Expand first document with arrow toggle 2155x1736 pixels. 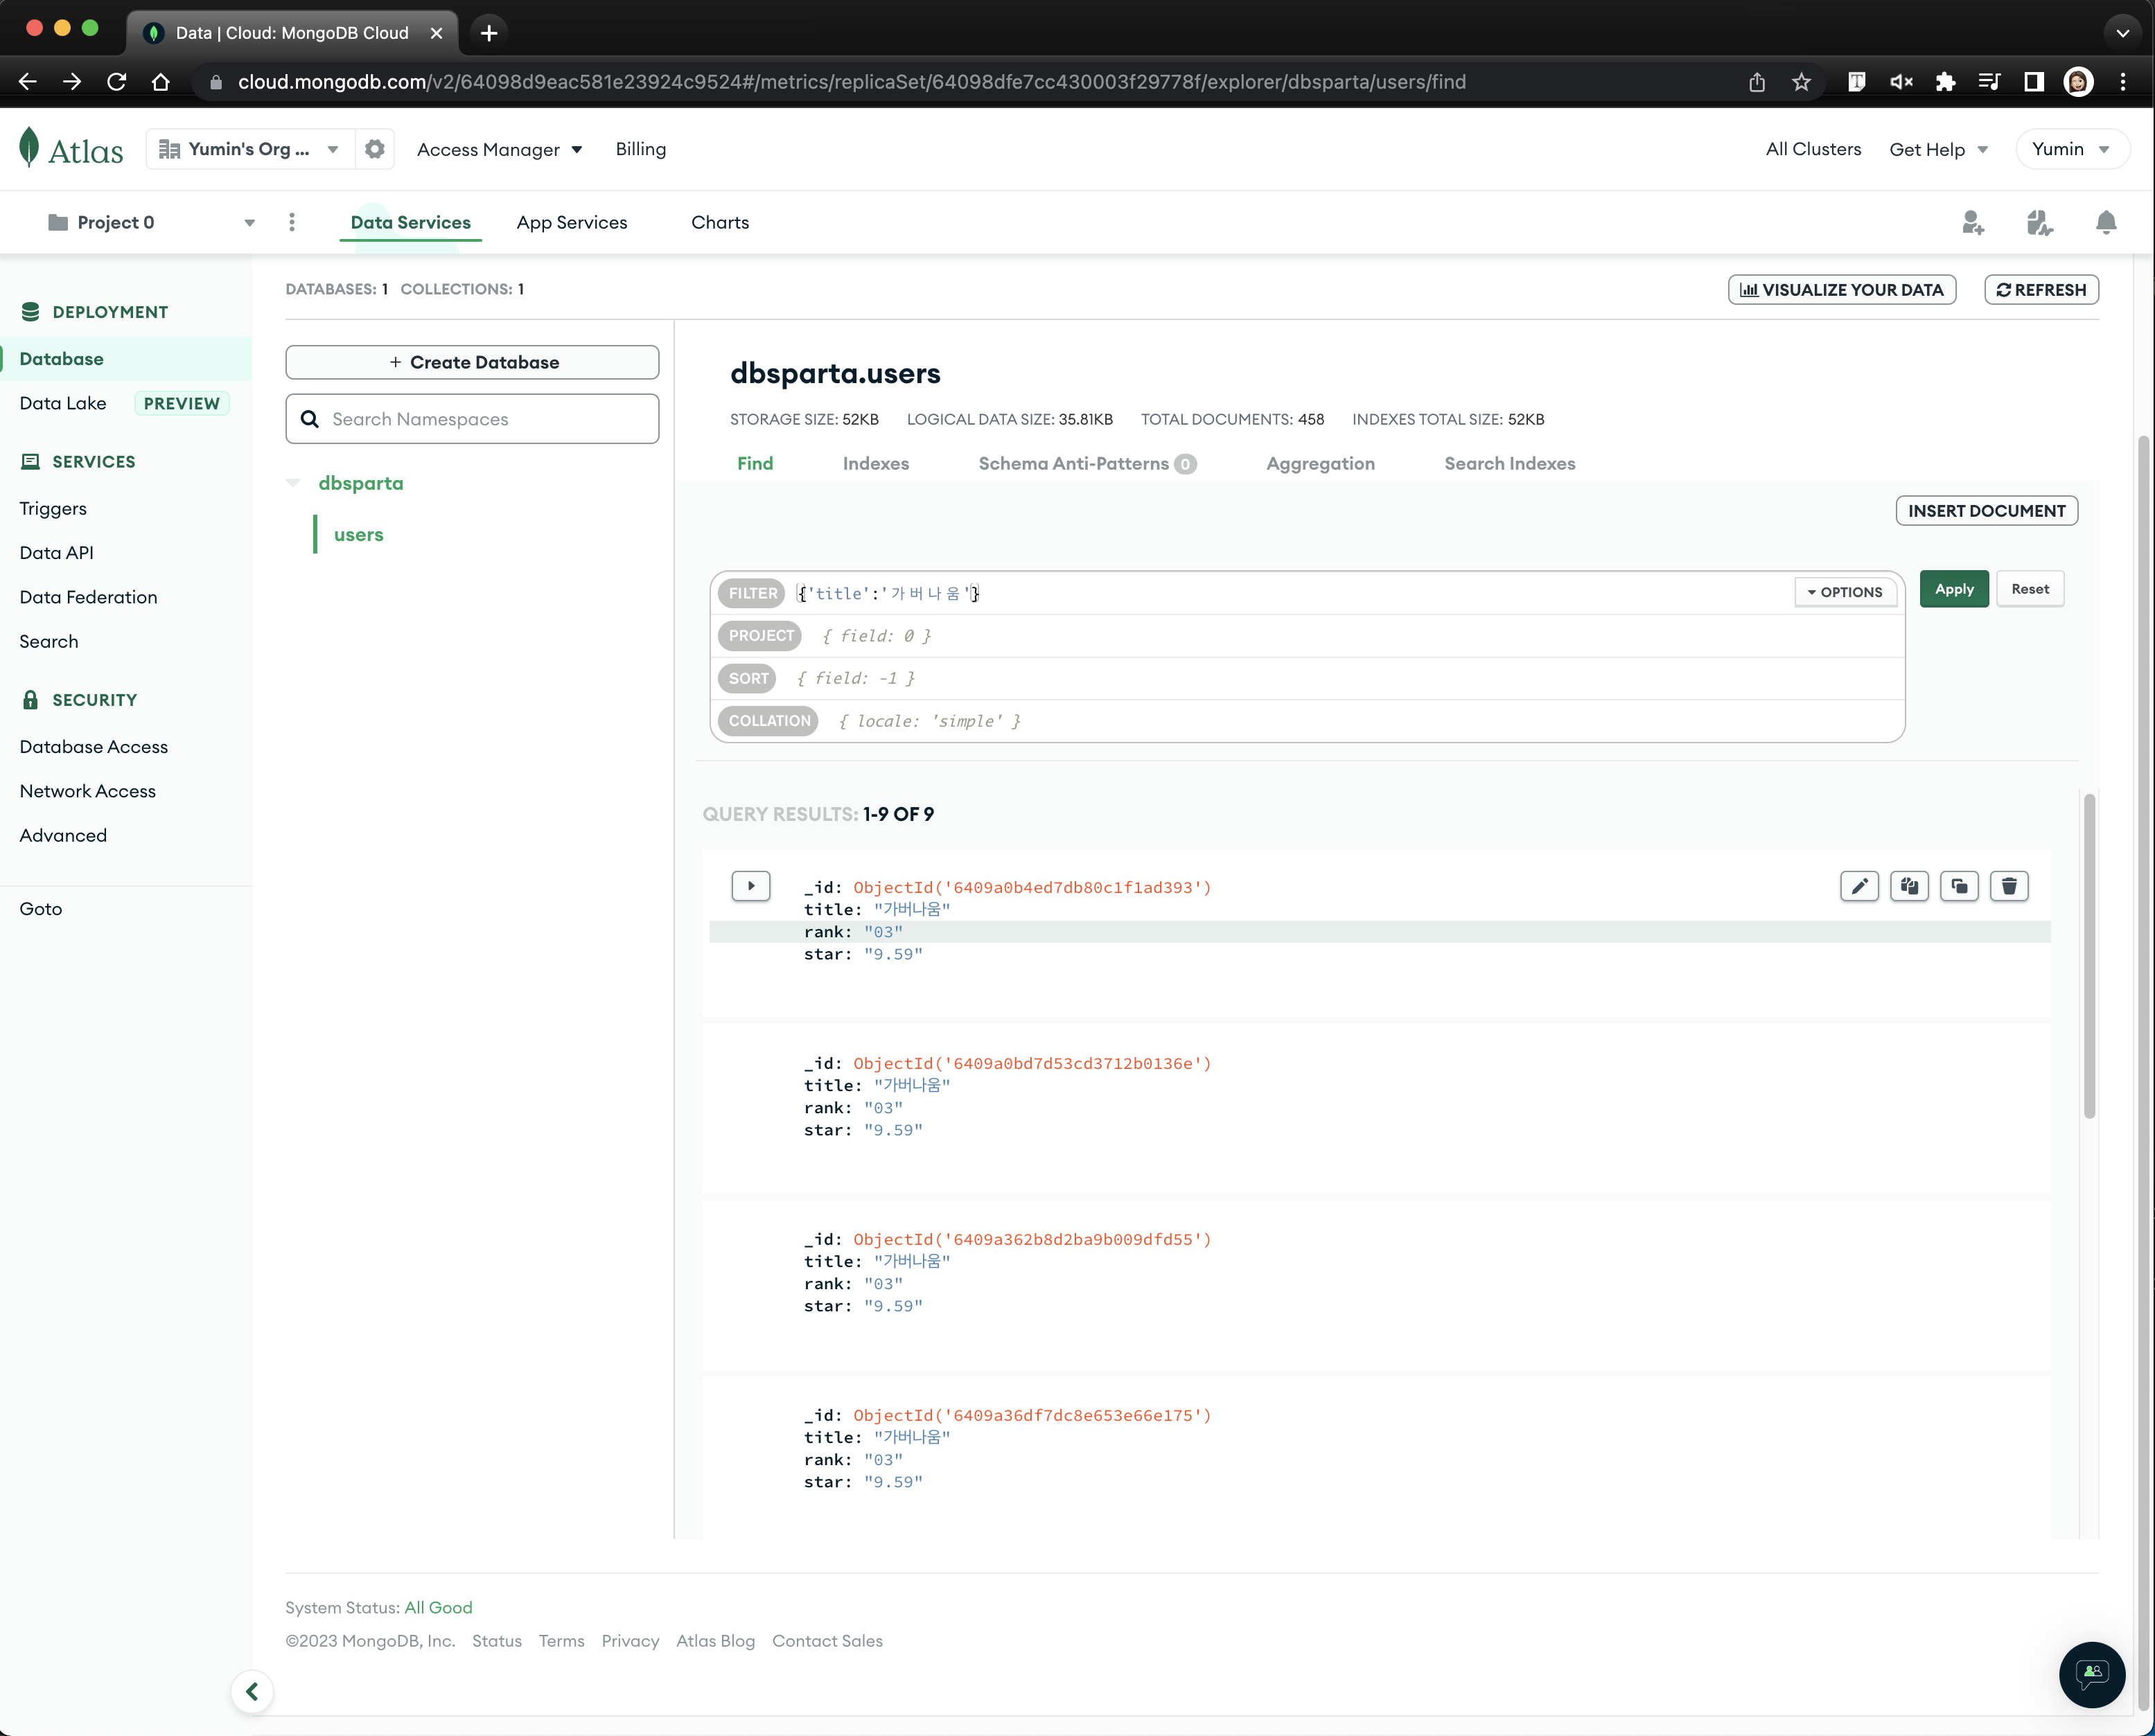[751, 886]
